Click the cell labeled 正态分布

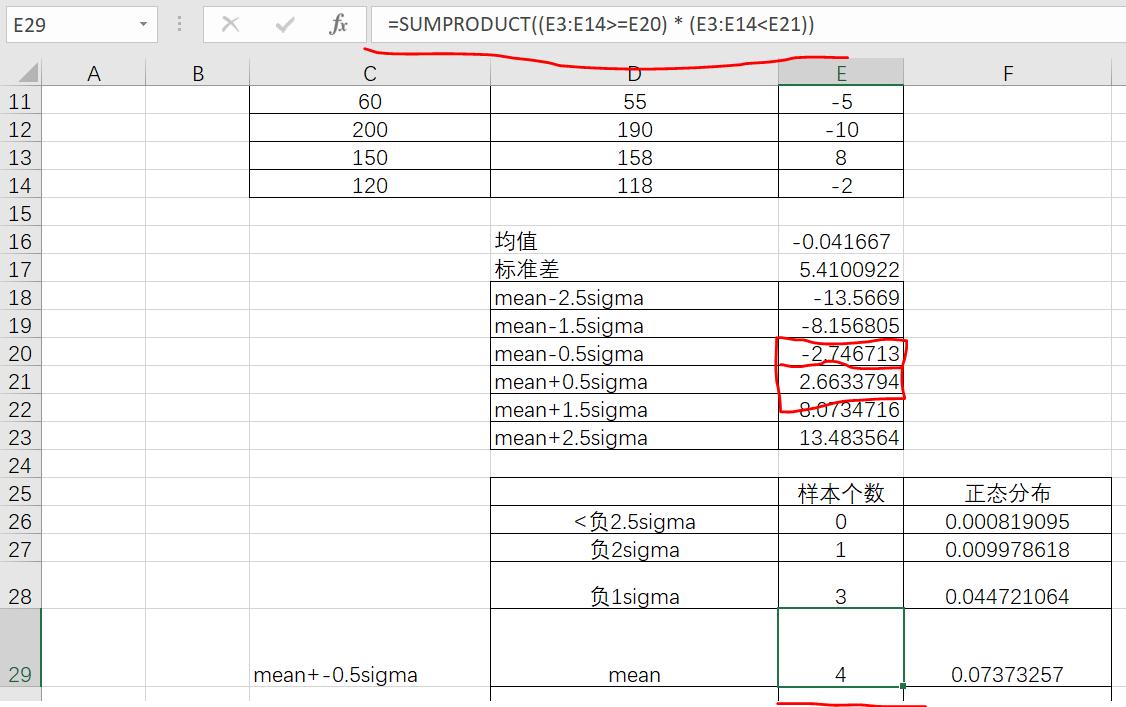pos(1007,493)
